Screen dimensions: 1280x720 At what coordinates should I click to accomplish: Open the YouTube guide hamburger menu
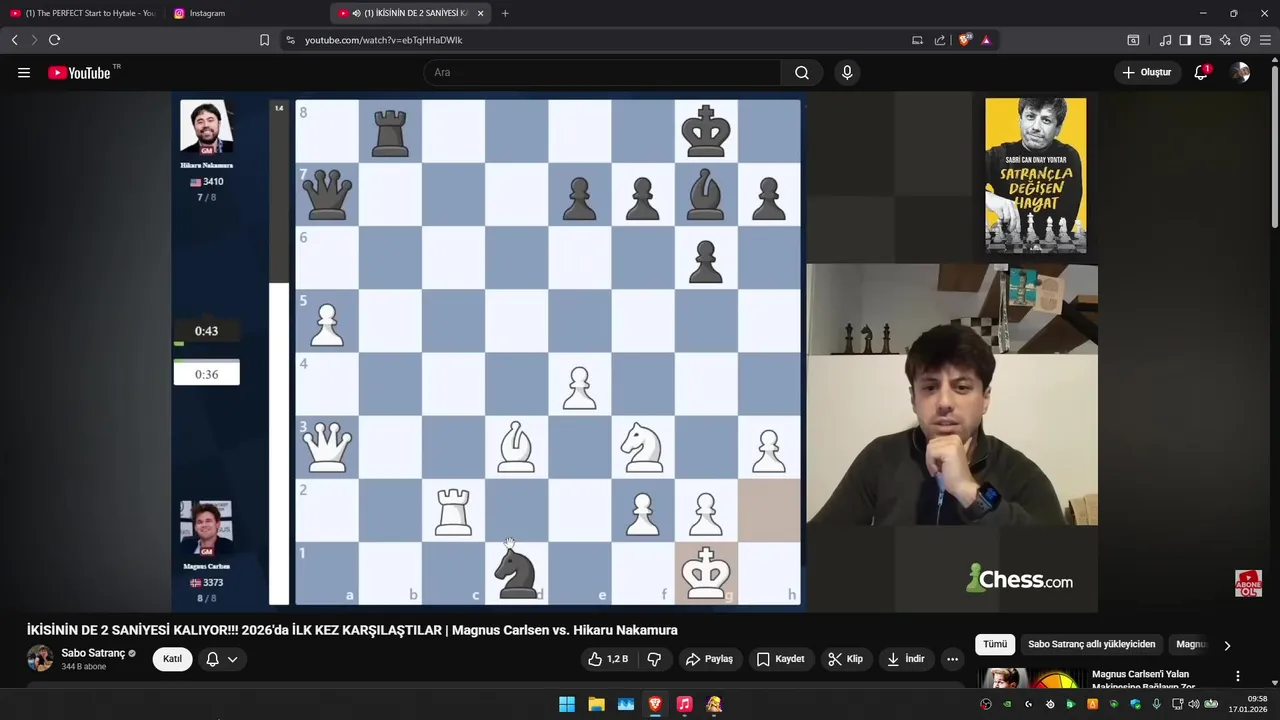point(24,72)
